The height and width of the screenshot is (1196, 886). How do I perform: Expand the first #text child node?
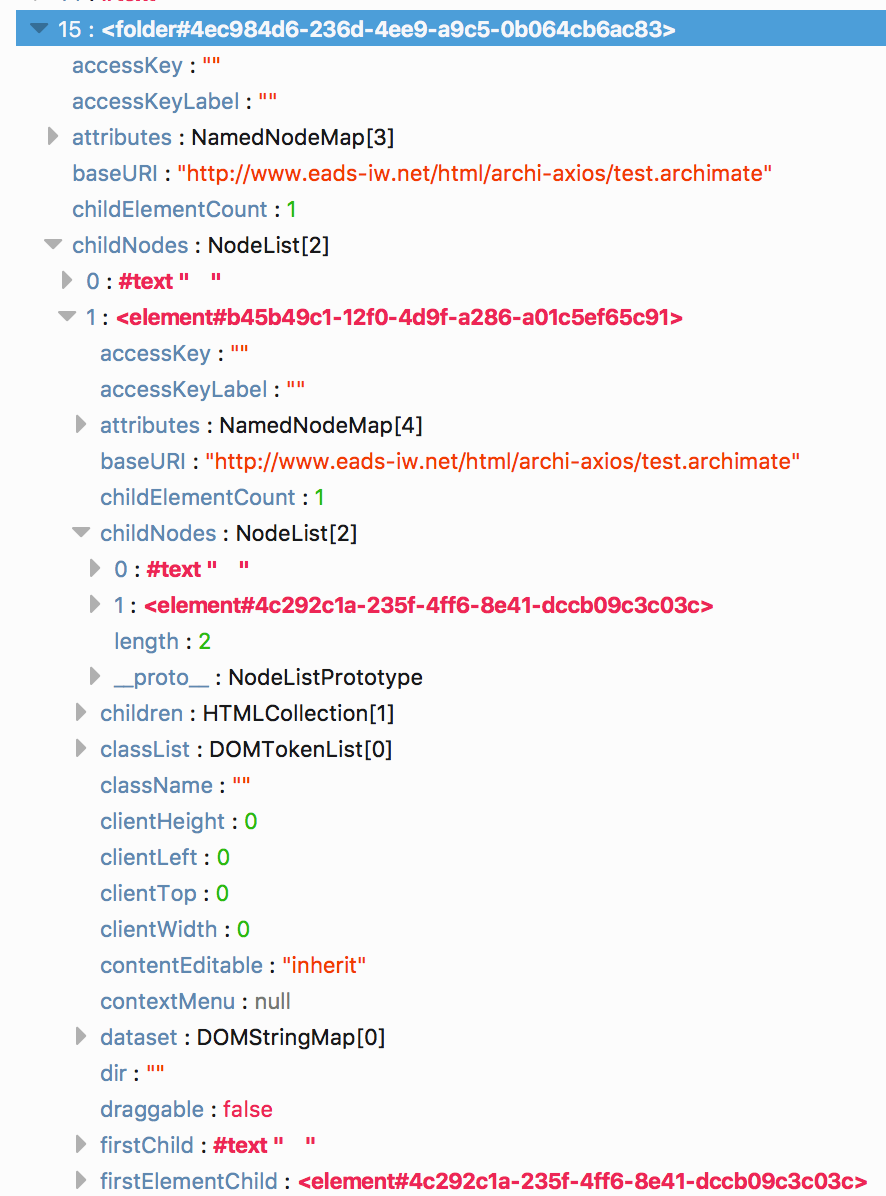[x=66, y=281]
